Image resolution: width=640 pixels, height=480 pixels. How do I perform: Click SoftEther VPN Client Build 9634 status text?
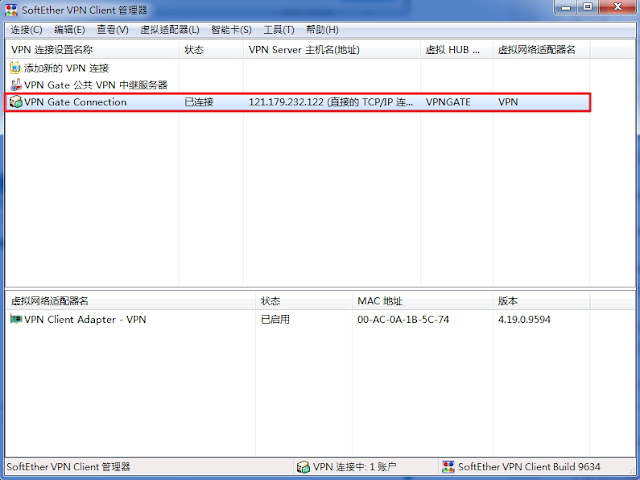(x=529, y=467)
